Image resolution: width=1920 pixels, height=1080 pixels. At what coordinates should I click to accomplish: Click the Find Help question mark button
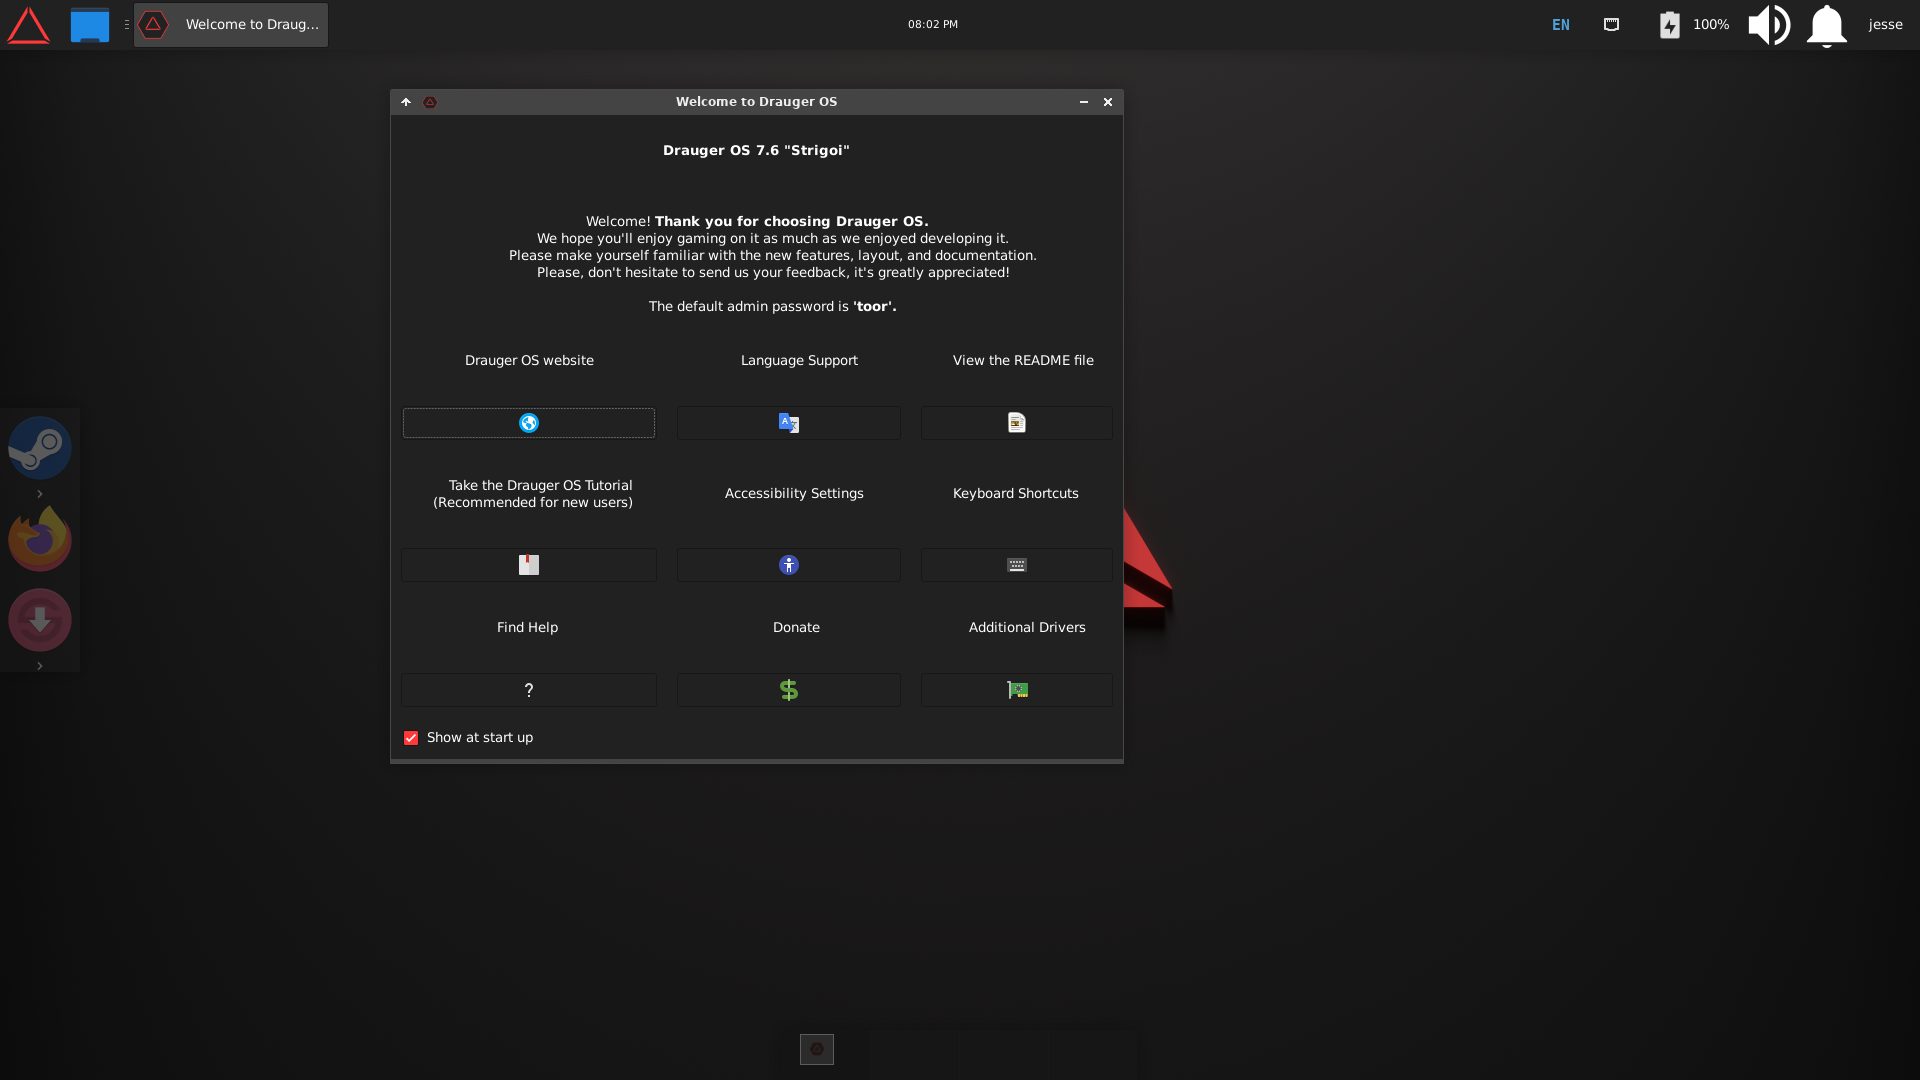529,690
